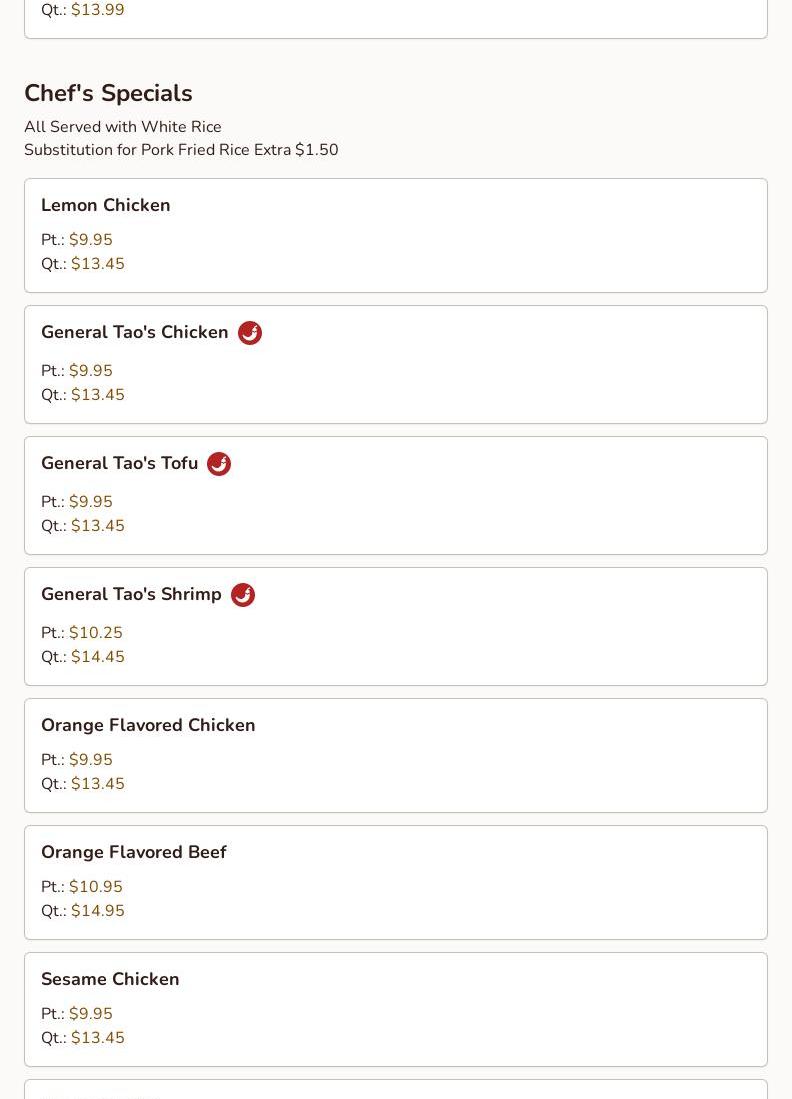Open the General Tao's Tofu item
Image resolution: width=792 pixels, height=1099 pixels.
[x=120, y=463]
